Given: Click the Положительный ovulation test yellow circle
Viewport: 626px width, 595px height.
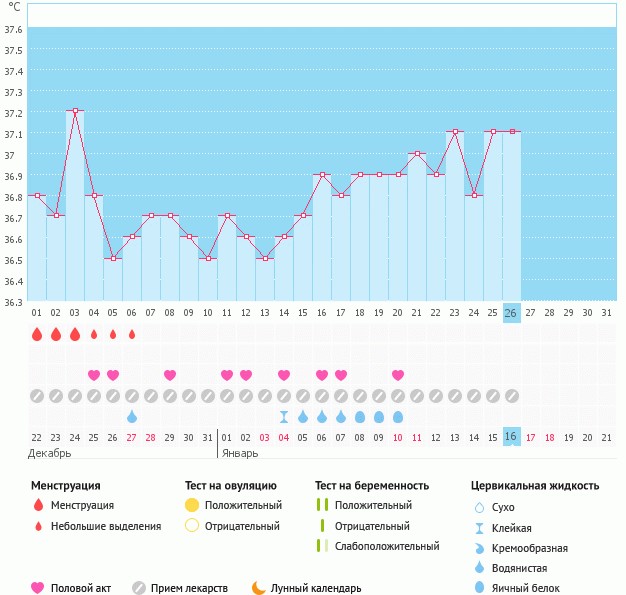Looking at the screenshot, I should click(x=192, y=506).
